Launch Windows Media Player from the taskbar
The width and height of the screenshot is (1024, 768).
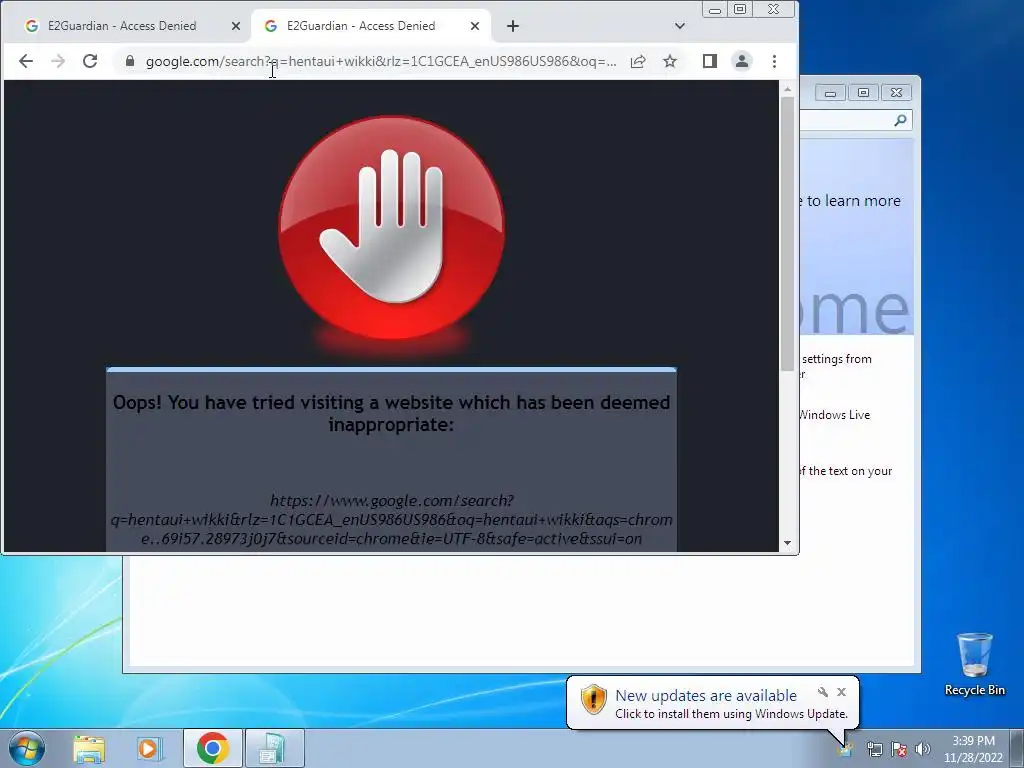tap(150, 748)
